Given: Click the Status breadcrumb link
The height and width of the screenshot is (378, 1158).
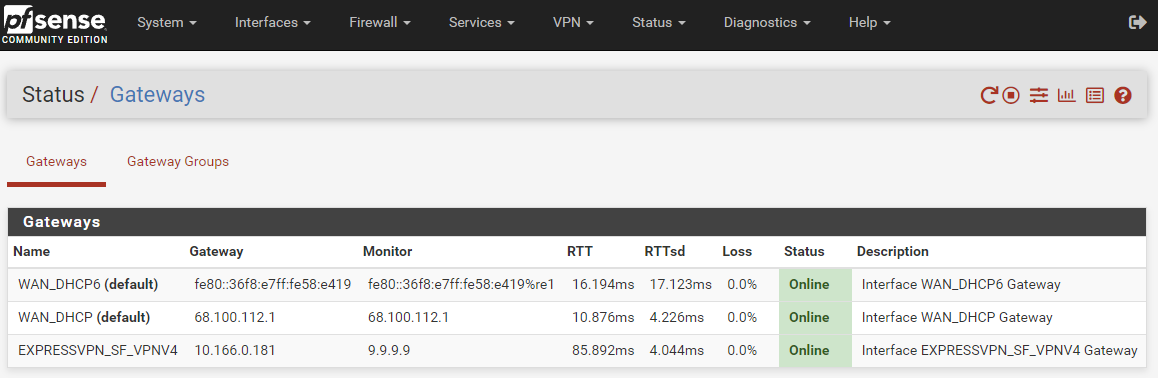Looking at the screenshot, I should click(53, 94).
